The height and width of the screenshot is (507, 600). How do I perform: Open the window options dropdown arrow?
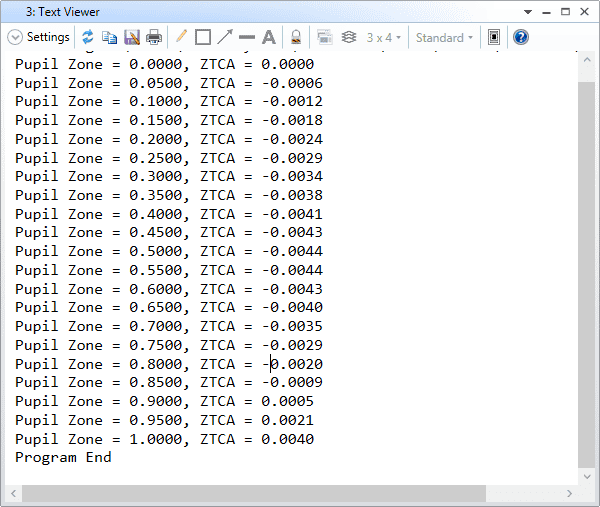(x=528, y=12)
